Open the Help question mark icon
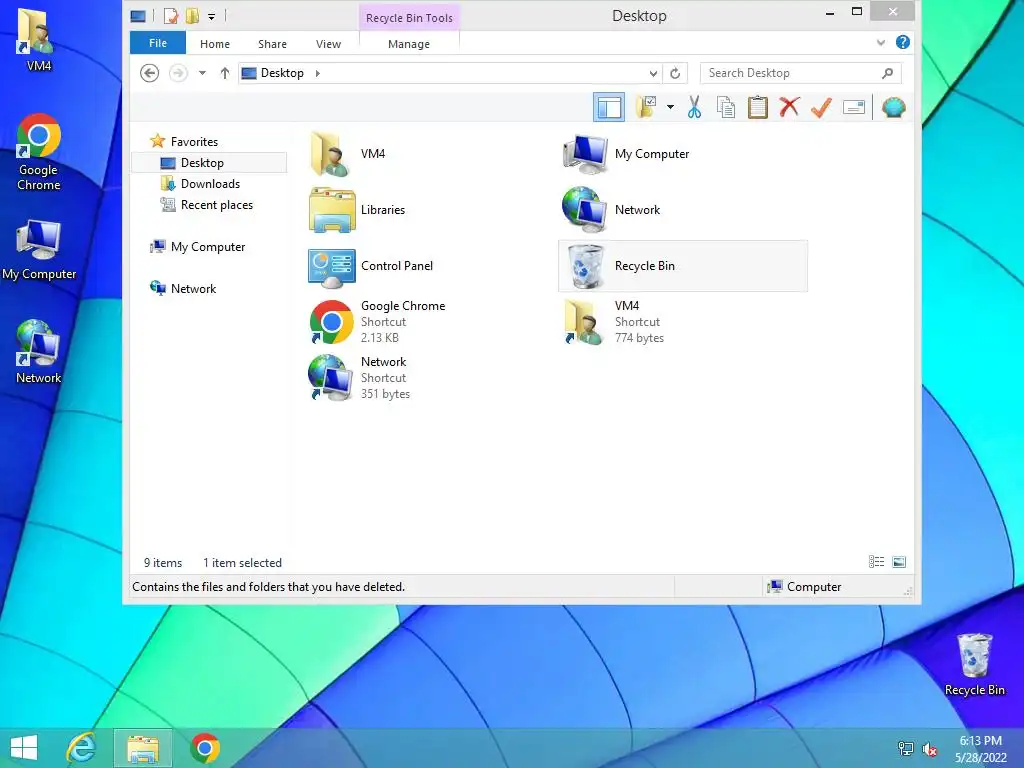Screen dimensions: 1024x768 pyautogui.click(x=903, y=42)
